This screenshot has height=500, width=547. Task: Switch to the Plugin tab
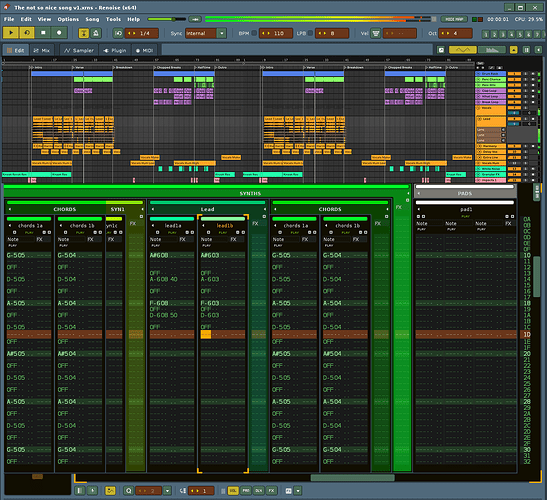pyautogui.click(x=115, y=50)
